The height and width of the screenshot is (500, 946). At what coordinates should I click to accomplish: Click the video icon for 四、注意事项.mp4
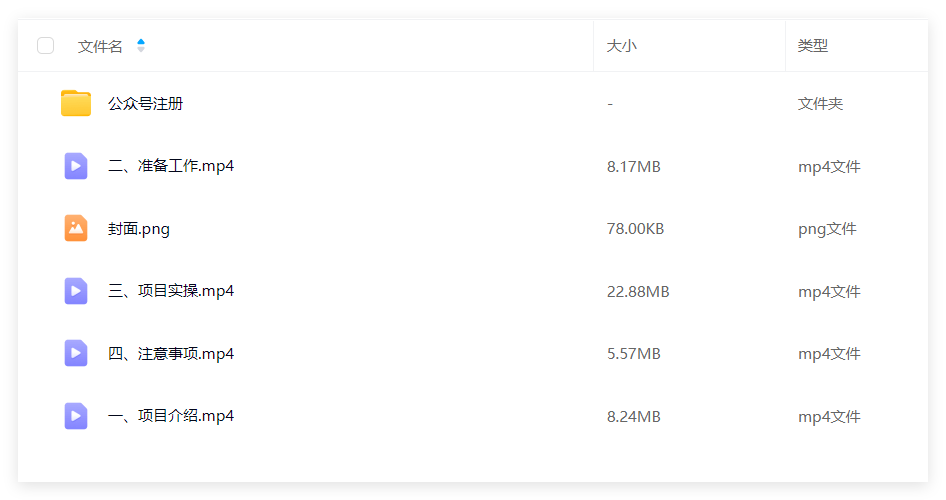(76, 353)
